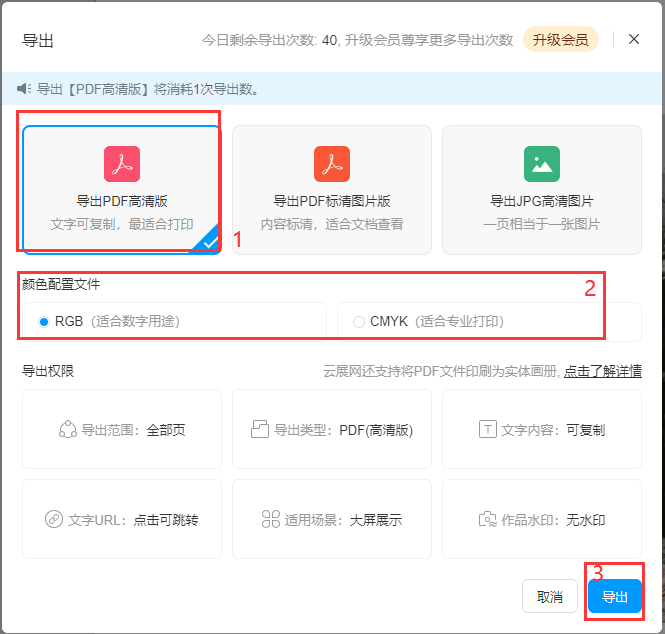Choose the 导出PDF高清版 export option card
Image resolution: width=665 pixels, height=634 pixels.
pyautogui.click(x=122, y=190)
